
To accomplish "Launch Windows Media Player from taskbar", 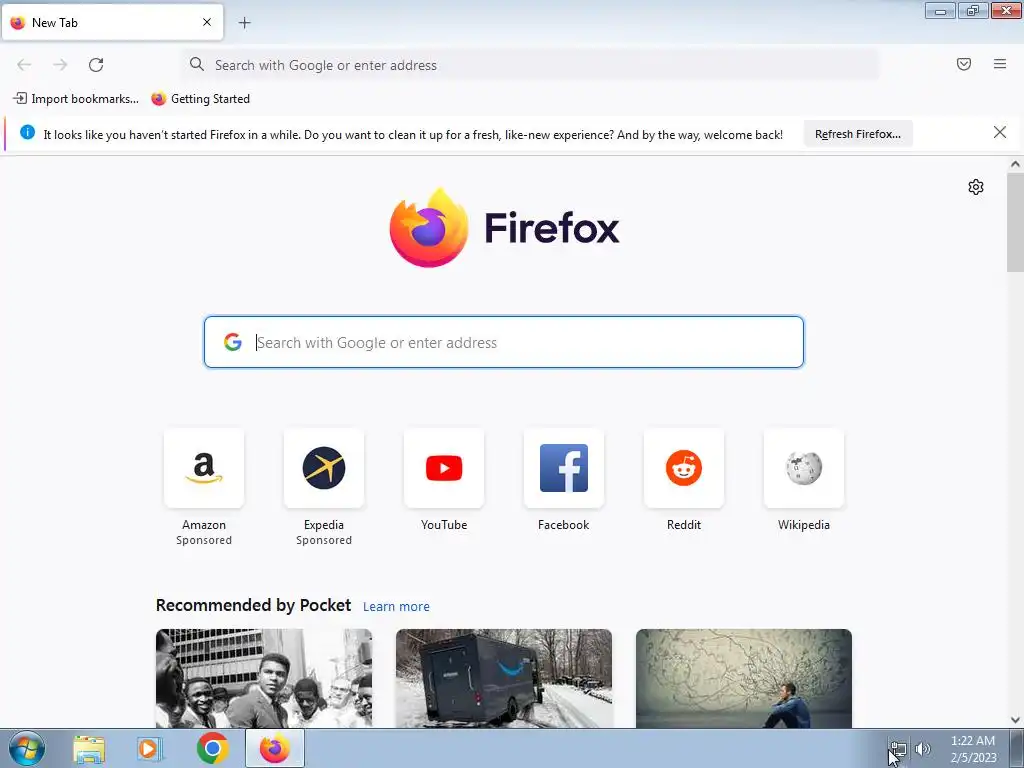I will 150,749.
